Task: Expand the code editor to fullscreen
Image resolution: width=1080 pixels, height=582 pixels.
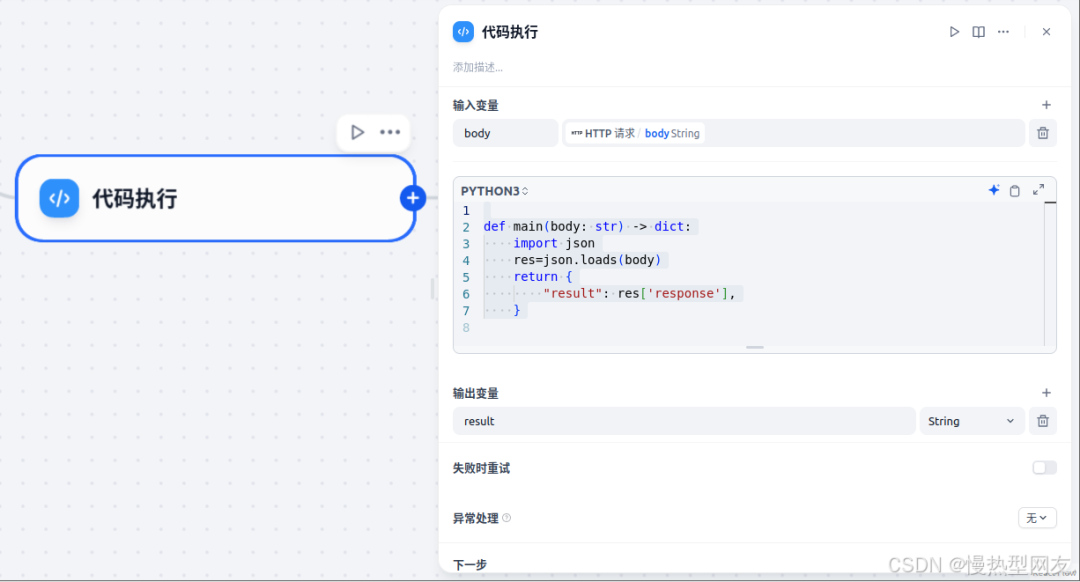Action: click(1038, 190)
